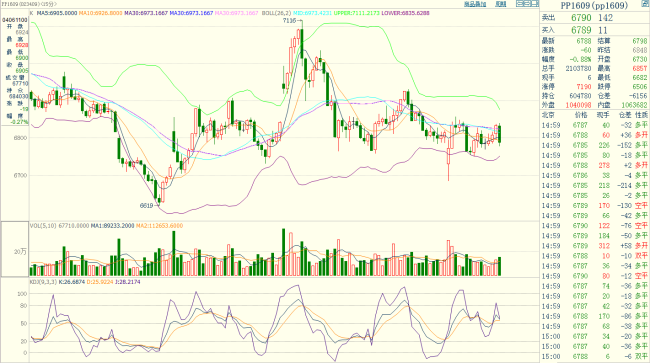This screenshot has width=650, height=363.
Task: Click the 最低 value 6682
Action: 640,77
